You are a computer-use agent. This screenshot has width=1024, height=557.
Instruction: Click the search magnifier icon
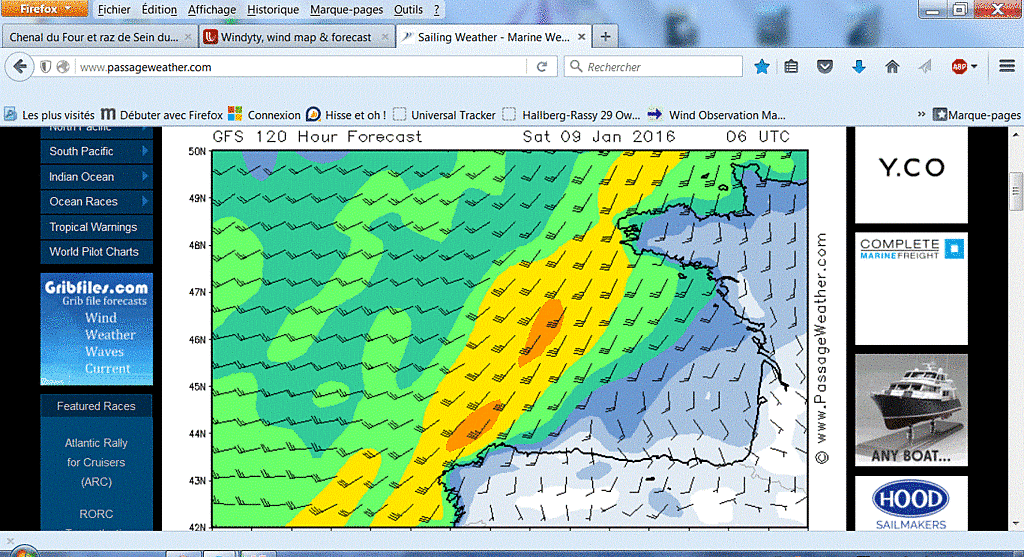pyautogui.click(x=576, y=67)
